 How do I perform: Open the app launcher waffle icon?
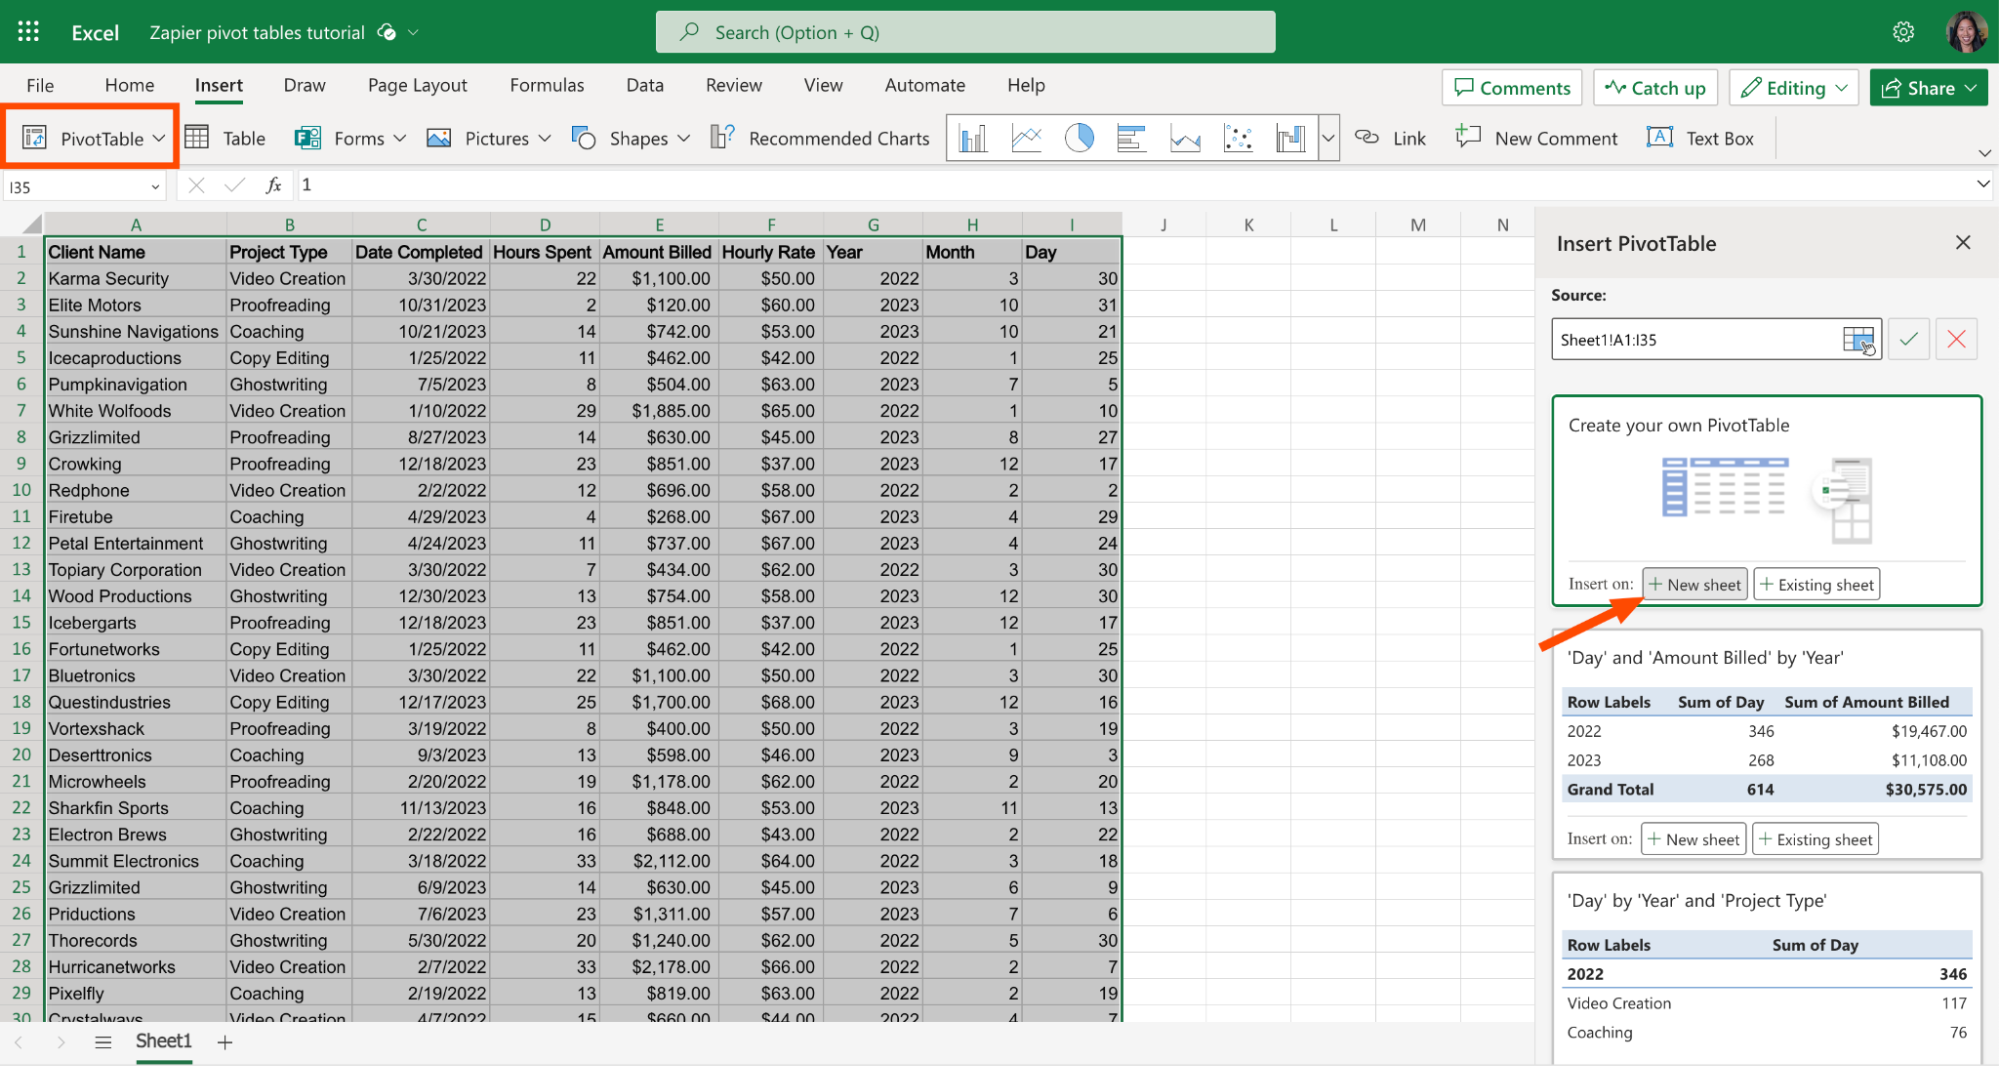click(x=28, y=31)
